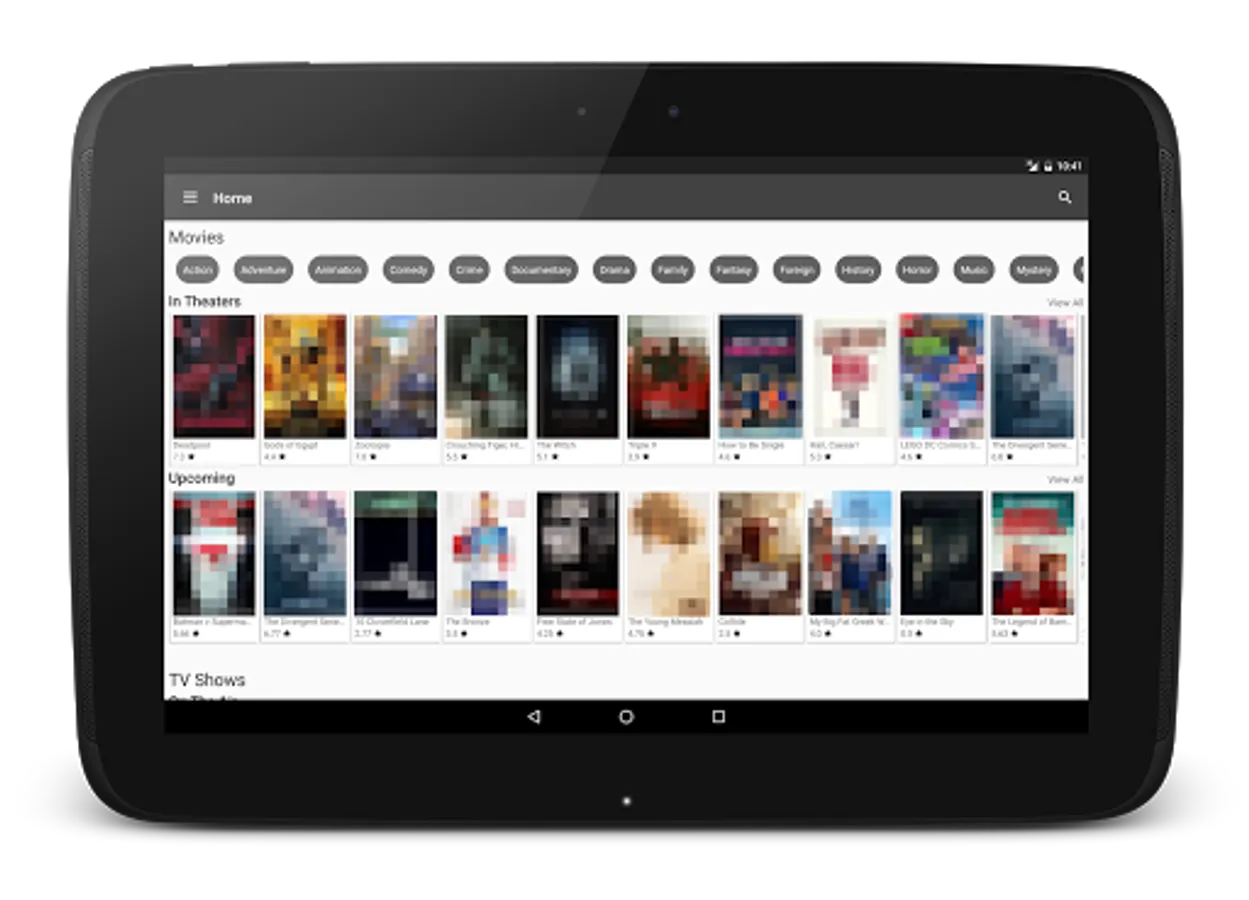Select the Mystery genre chip
1249x900 pixels.
point(1034,270)
